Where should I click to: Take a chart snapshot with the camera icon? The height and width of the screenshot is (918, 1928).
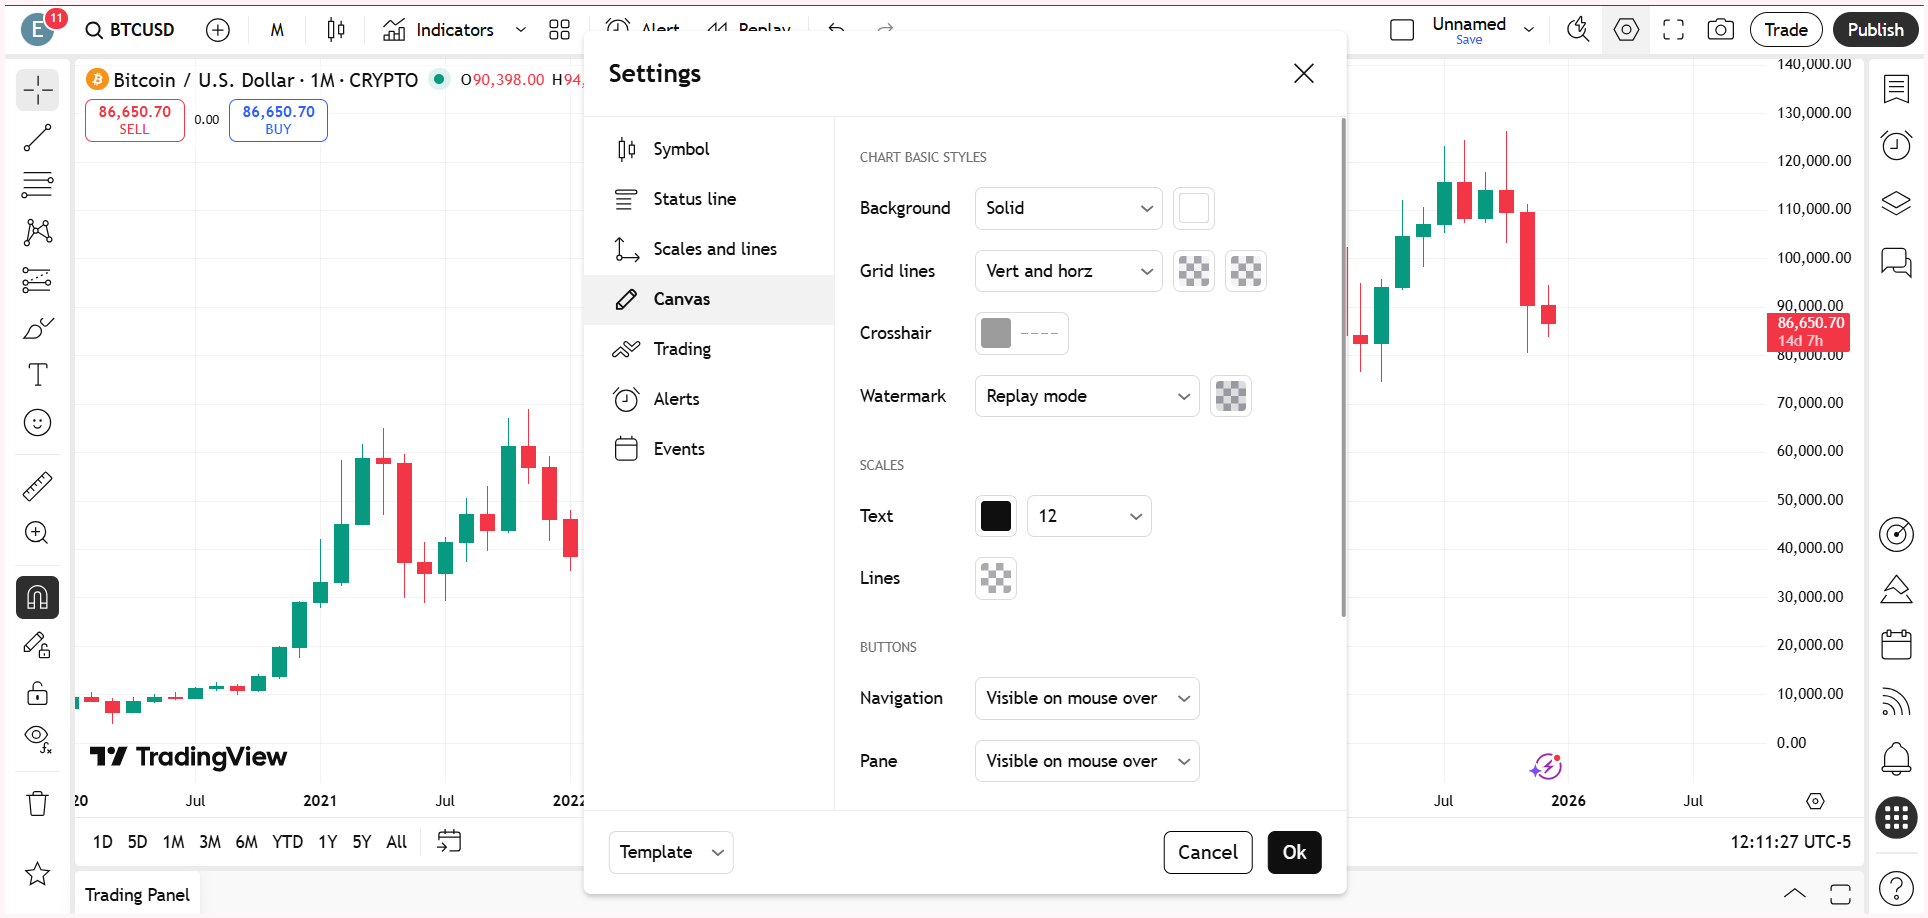pyautogui.click(x=1720, y=29)
